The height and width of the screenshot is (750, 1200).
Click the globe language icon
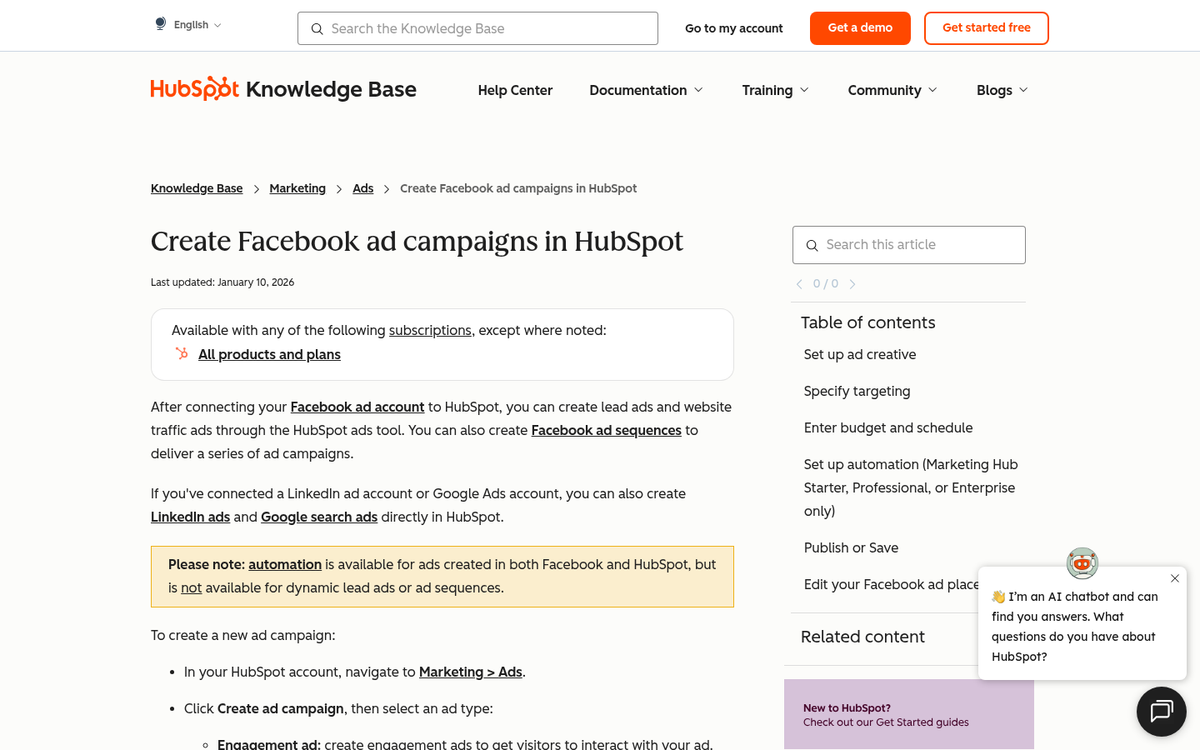(x=159, y=23)
